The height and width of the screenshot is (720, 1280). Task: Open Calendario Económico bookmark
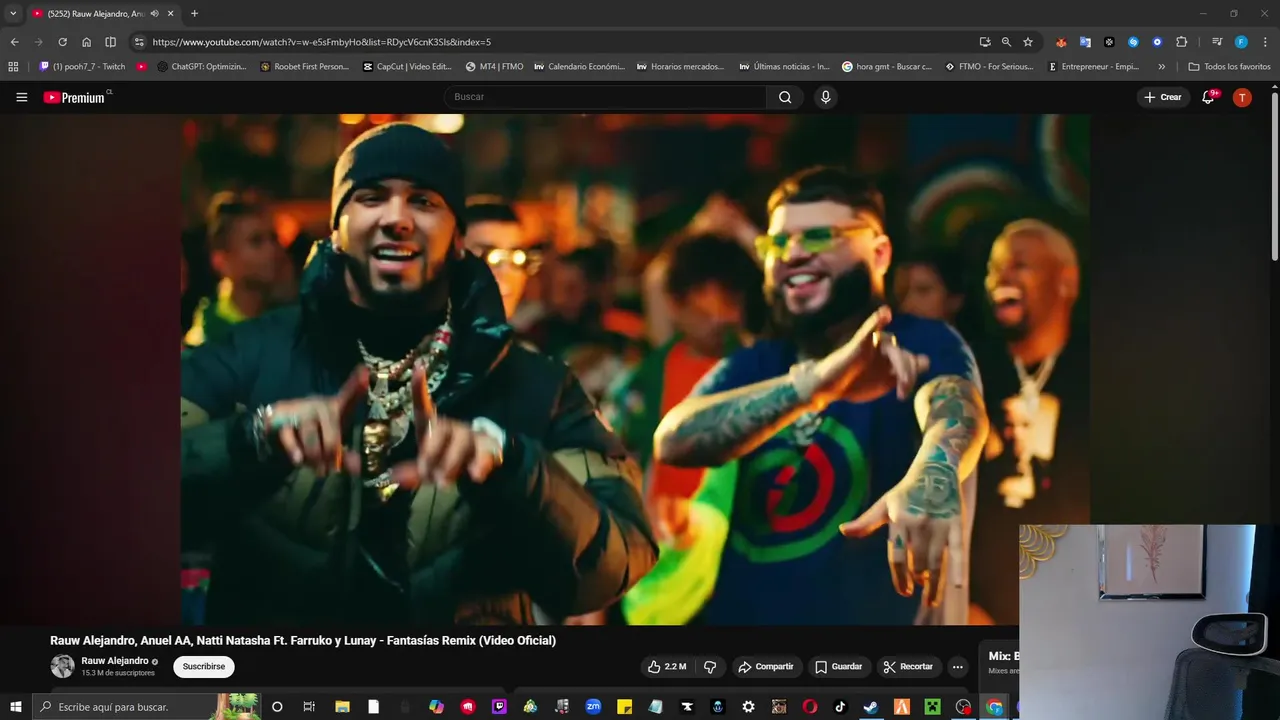click(580, 67)
